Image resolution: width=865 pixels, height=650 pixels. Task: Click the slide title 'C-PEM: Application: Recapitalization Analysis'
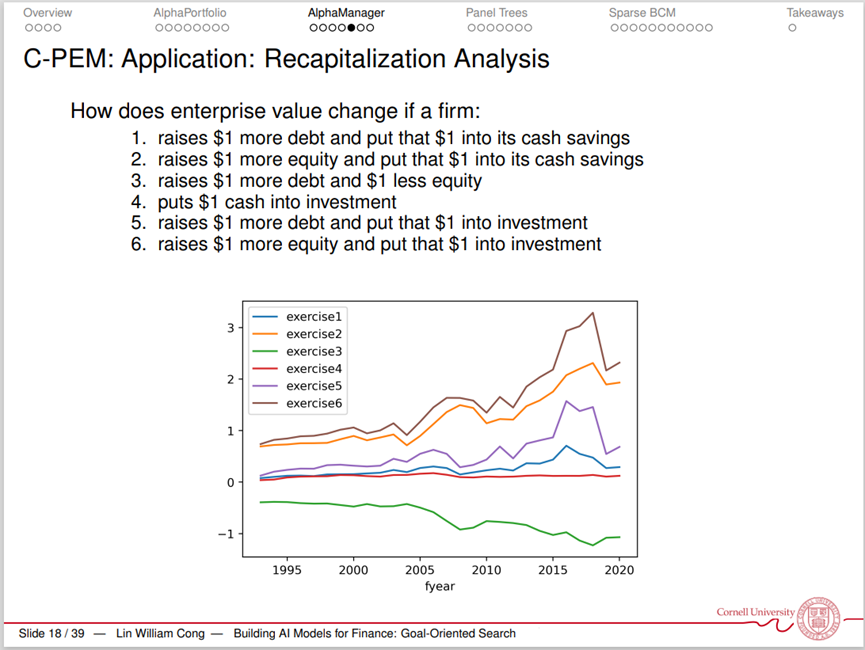click(x=286, y=59)
